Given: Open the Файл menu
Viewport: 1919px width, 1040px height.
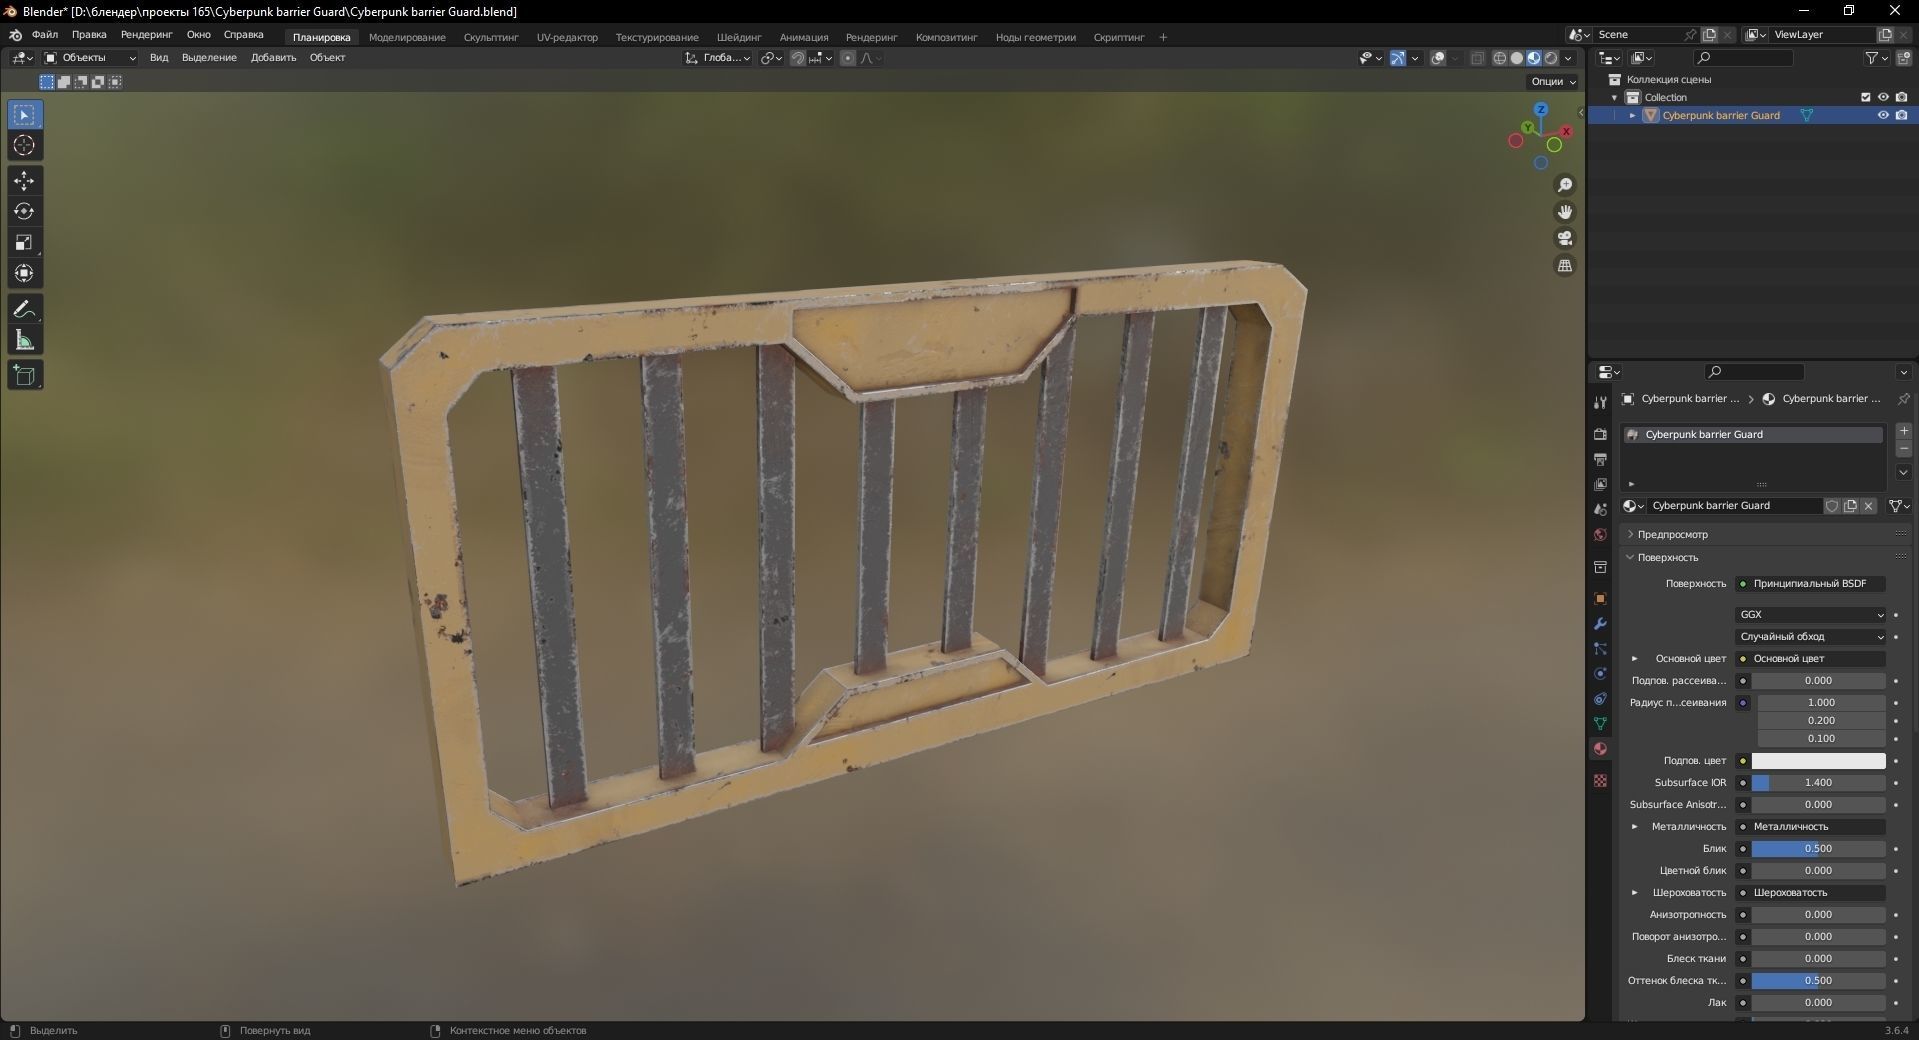Looking at the screenshot, I should point(45,35).
